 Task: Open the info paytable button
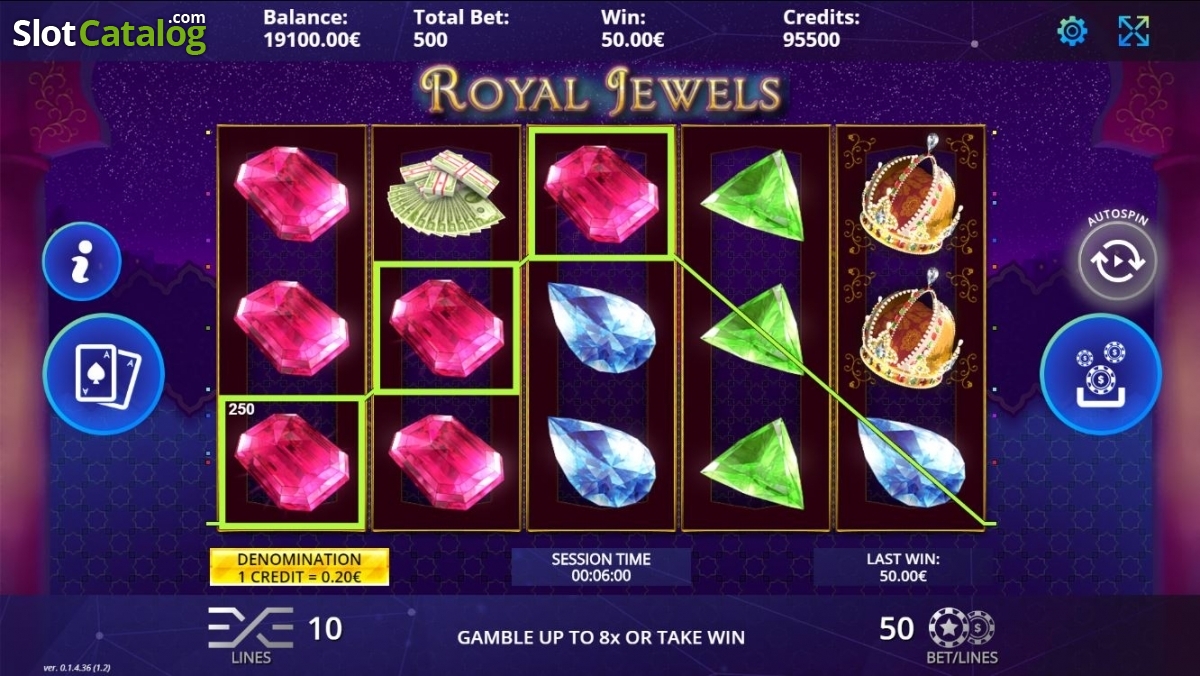(x=82, y=262)
